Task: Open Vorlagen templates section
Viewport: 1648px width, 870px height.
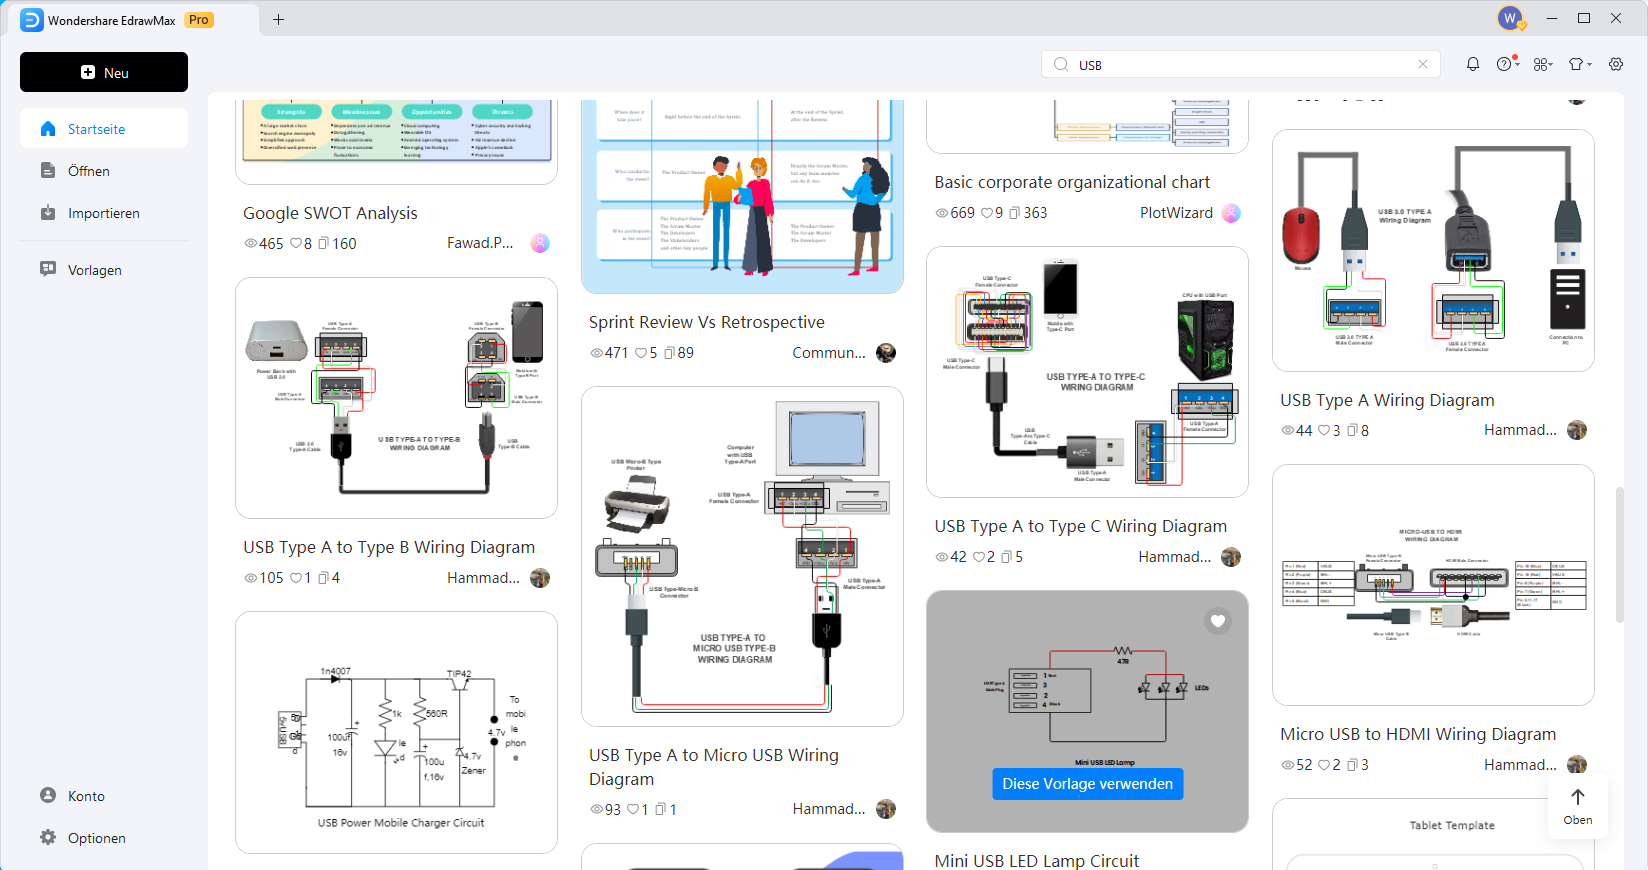Action: (104, 270)
